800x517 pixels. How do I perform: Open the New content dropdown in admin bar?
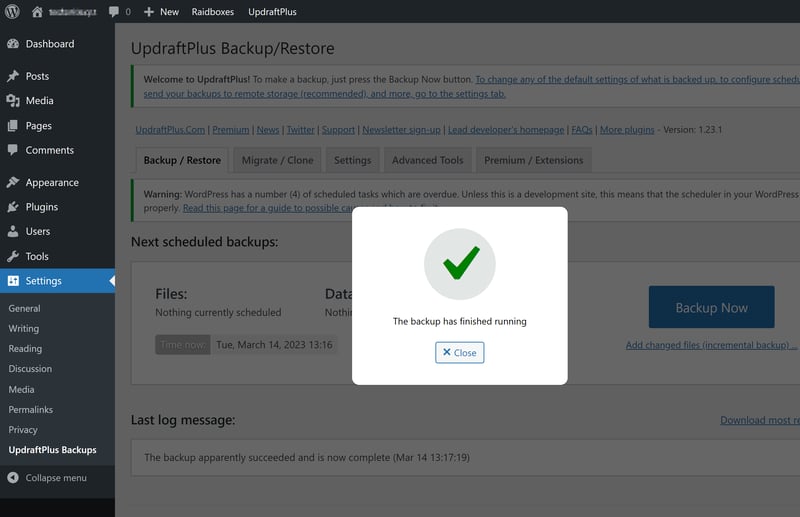tap(161, 12)
